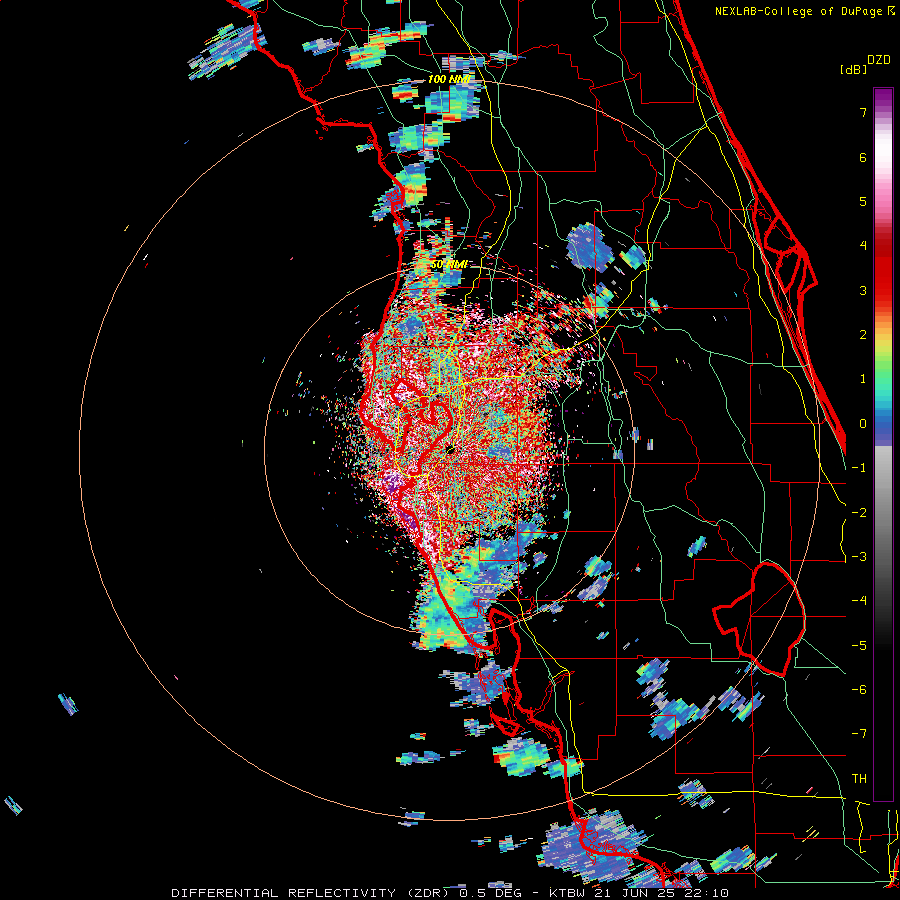
Task: Click the -4 value on the color scale
Action: point(859,601)
